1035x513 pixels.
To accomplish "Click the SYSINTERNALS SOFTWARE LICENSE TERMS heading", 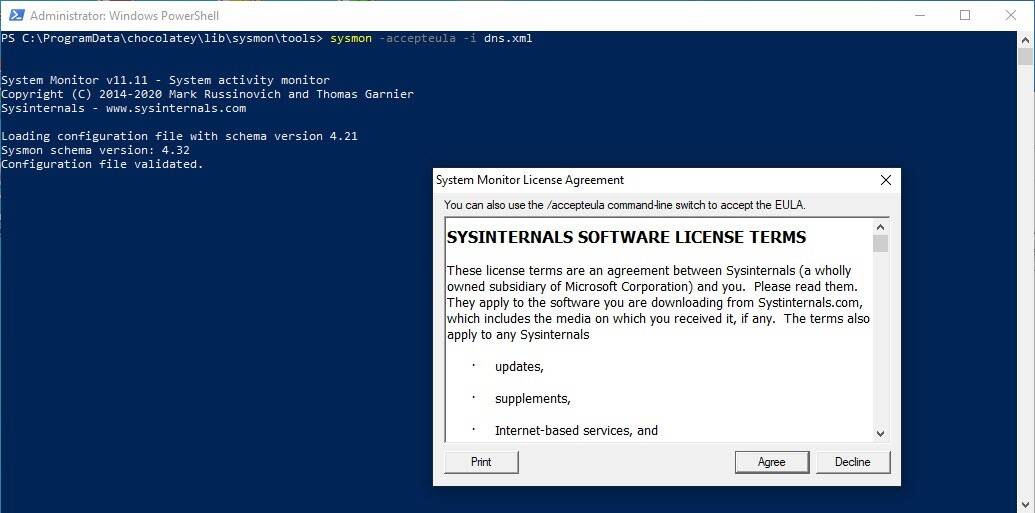I will (626, 238).
